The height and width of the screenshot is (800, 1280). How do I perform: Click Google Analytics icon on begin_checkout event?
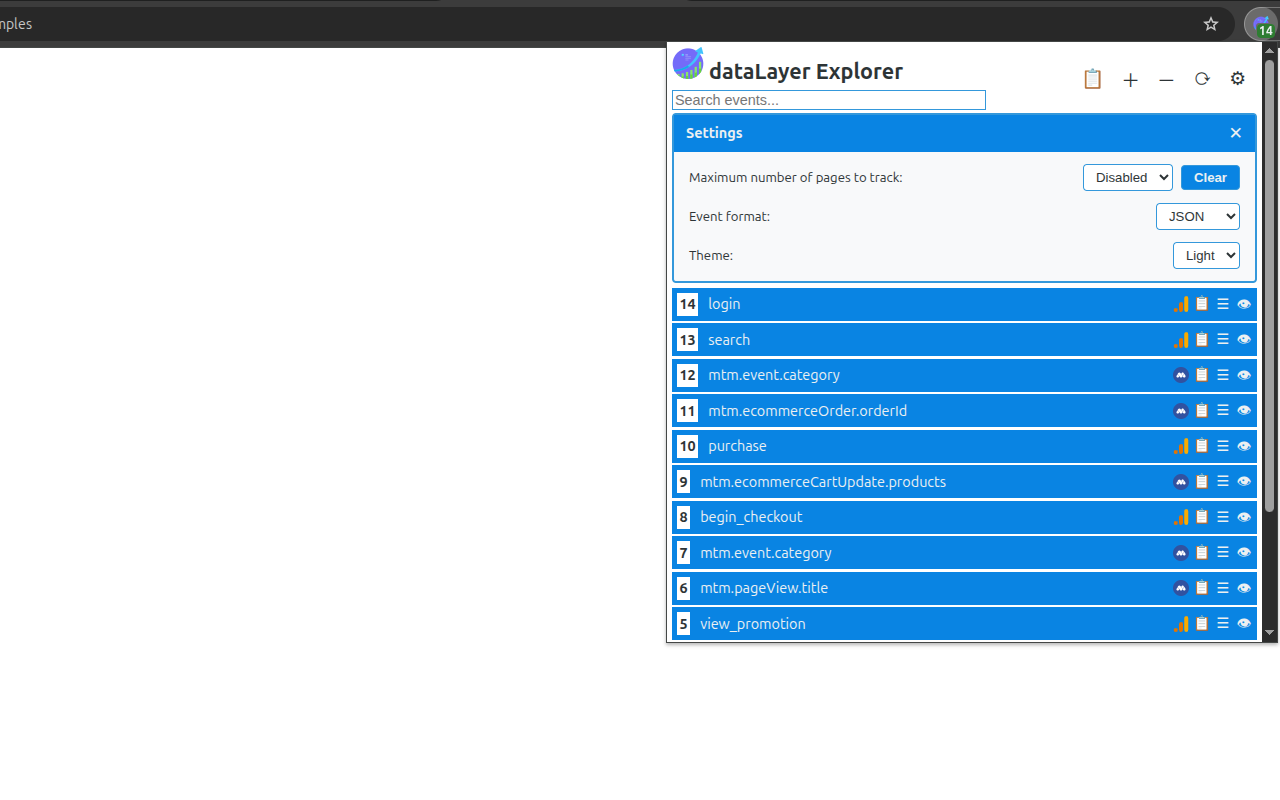[1181, 517]
